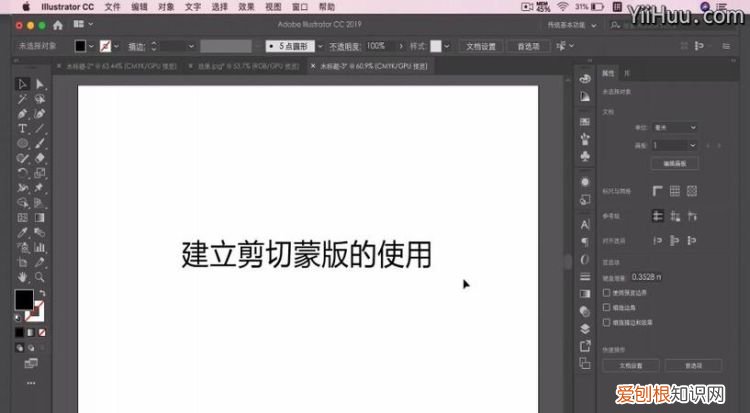Select the Shaper/Pencil tool
The image size is (750, 413).
tap(22, 158)
